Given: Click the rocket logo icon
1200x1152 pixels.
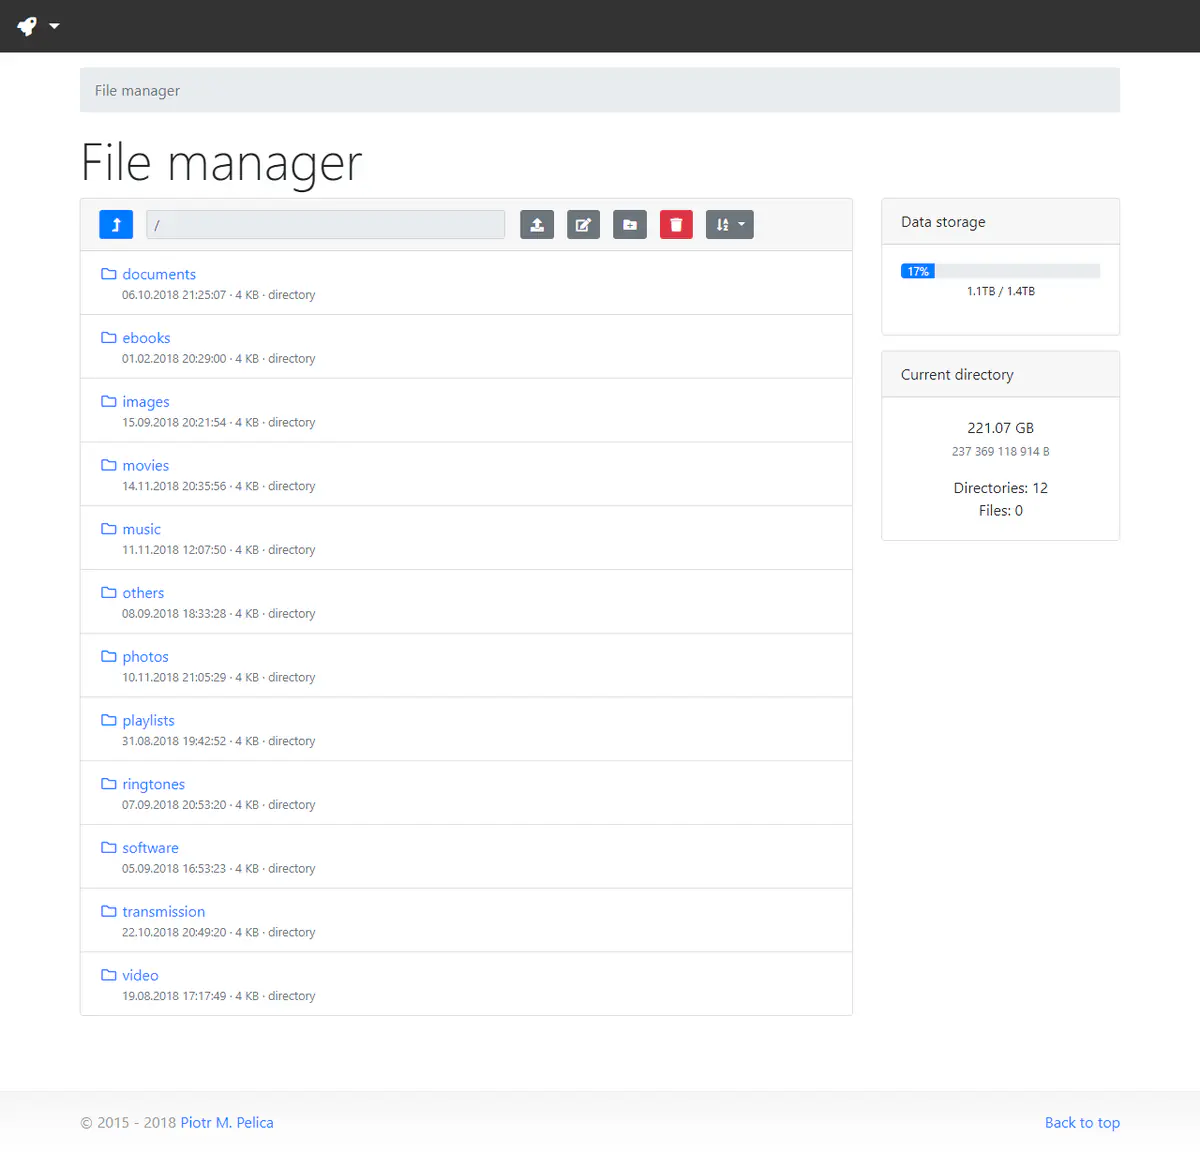Looking at the screenshot, I should (27, 26).
